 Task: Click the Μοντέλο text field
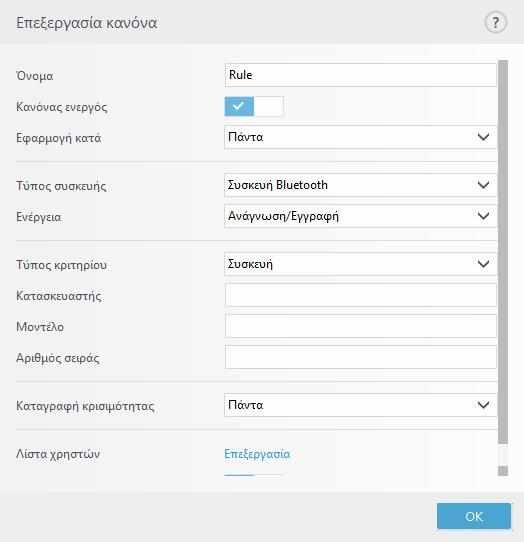(361, 326)
